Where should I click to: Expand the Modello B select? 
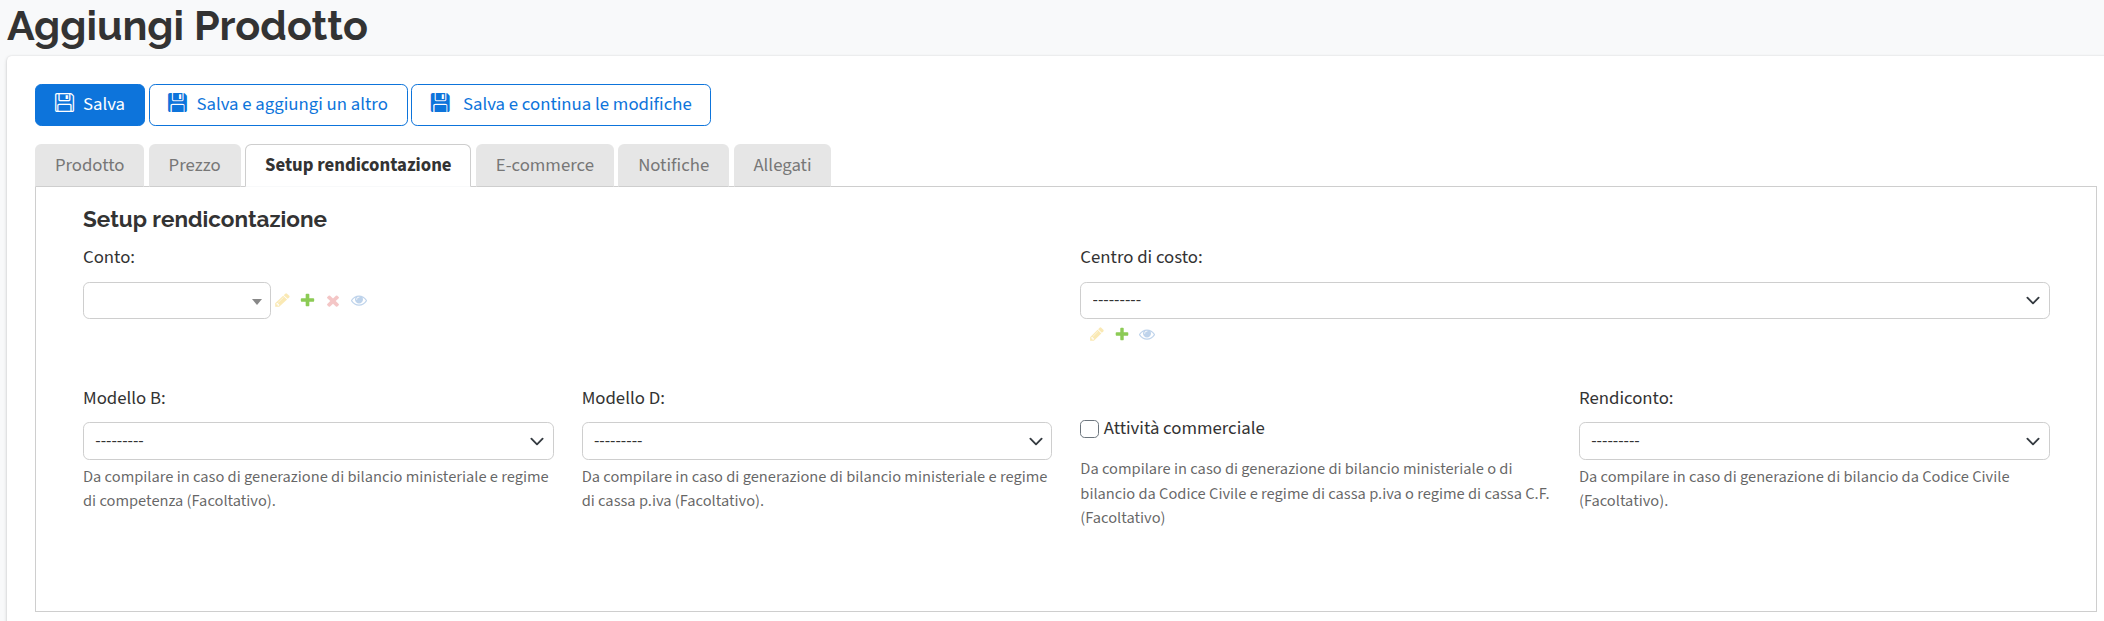pyautogui.click(x=318, y=441)
